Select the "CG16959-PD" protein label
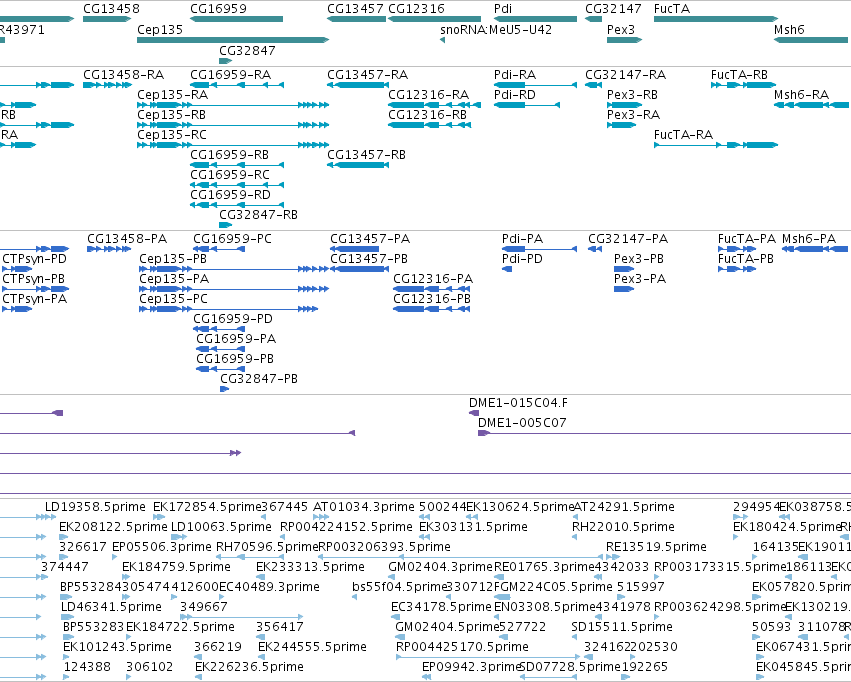851x682 pixels. tap(233, 320)
